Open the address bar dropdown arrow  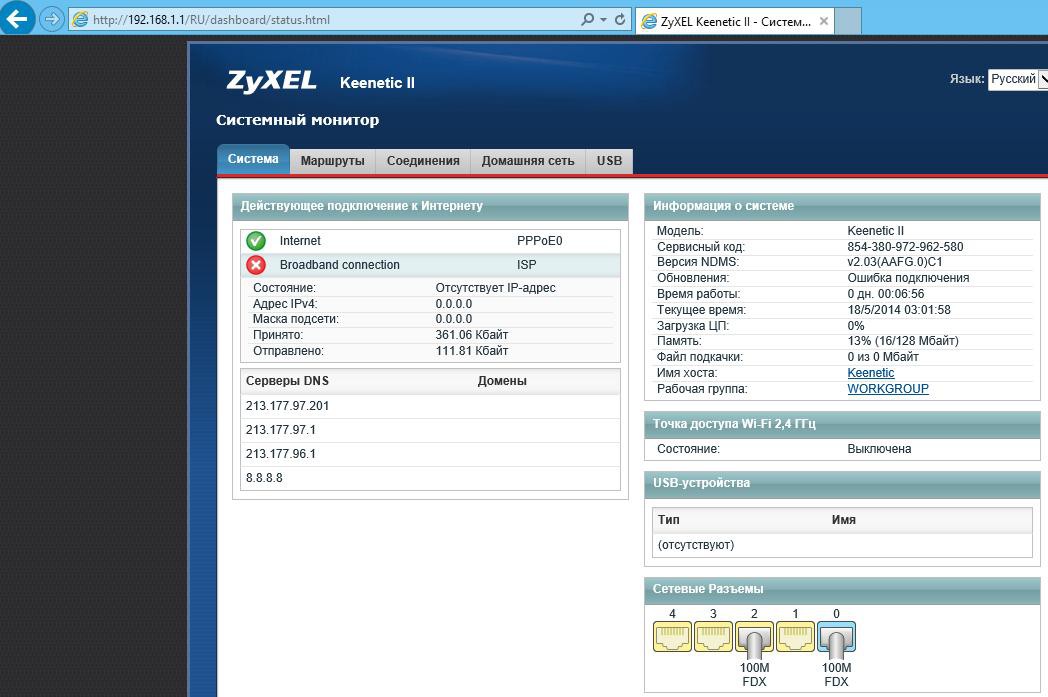coord(604,19)
